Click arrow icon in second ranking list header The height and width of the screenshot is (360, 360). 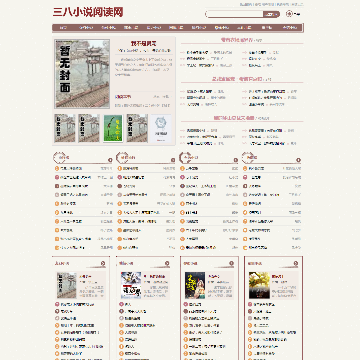point(173,160)
